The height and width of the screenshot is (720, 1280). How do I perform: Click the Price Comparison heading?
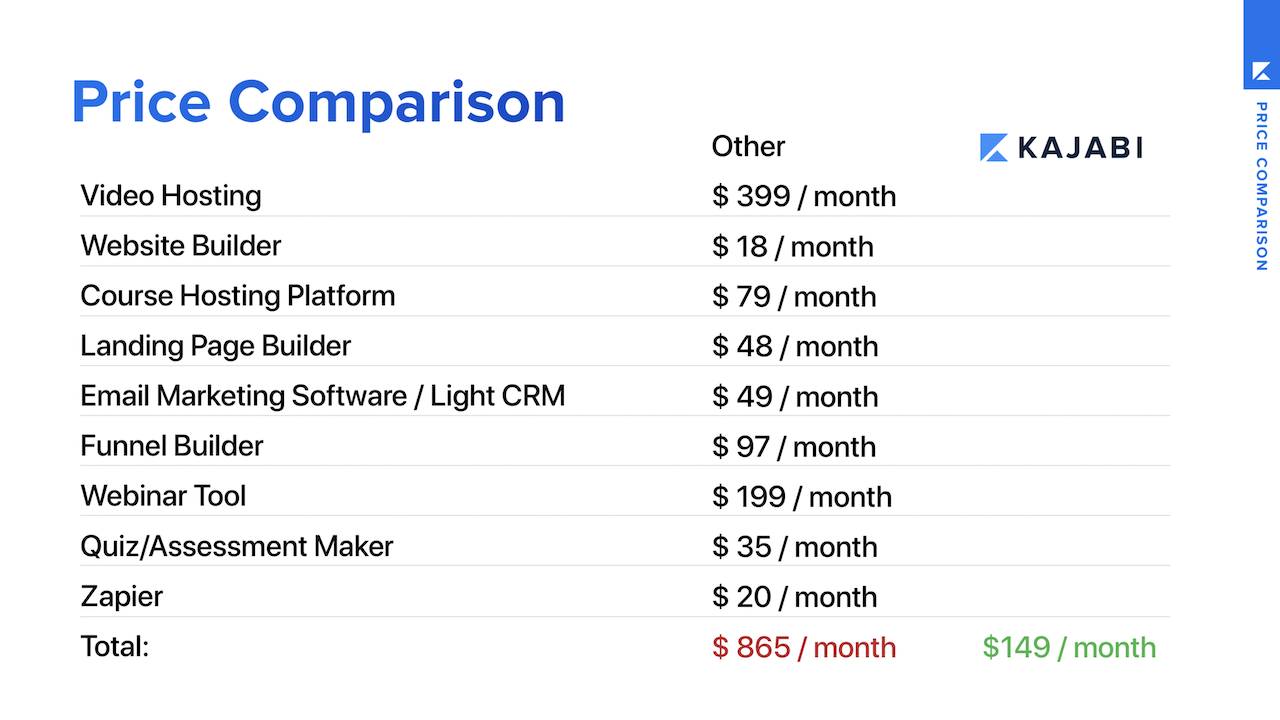pyautogui.click(x=318, y=103)
